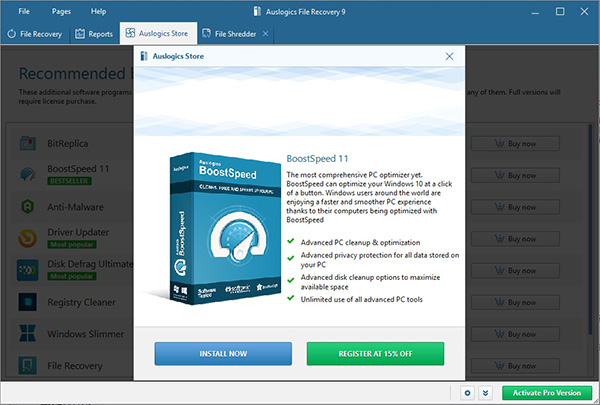Select BoostSpeed 11 in the product list

pos(78,169)
